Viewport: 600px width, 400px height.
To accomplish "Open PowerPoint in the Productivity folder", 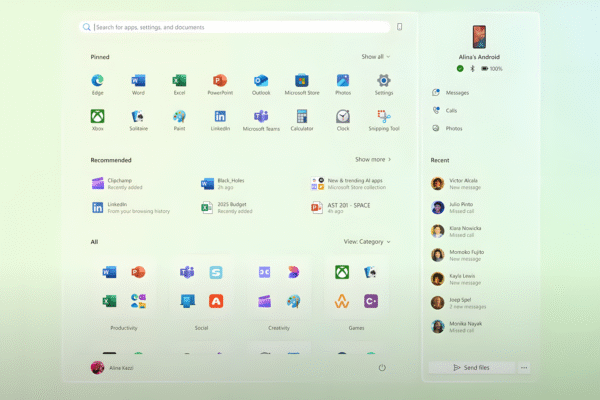I will [x=138, y=272].
